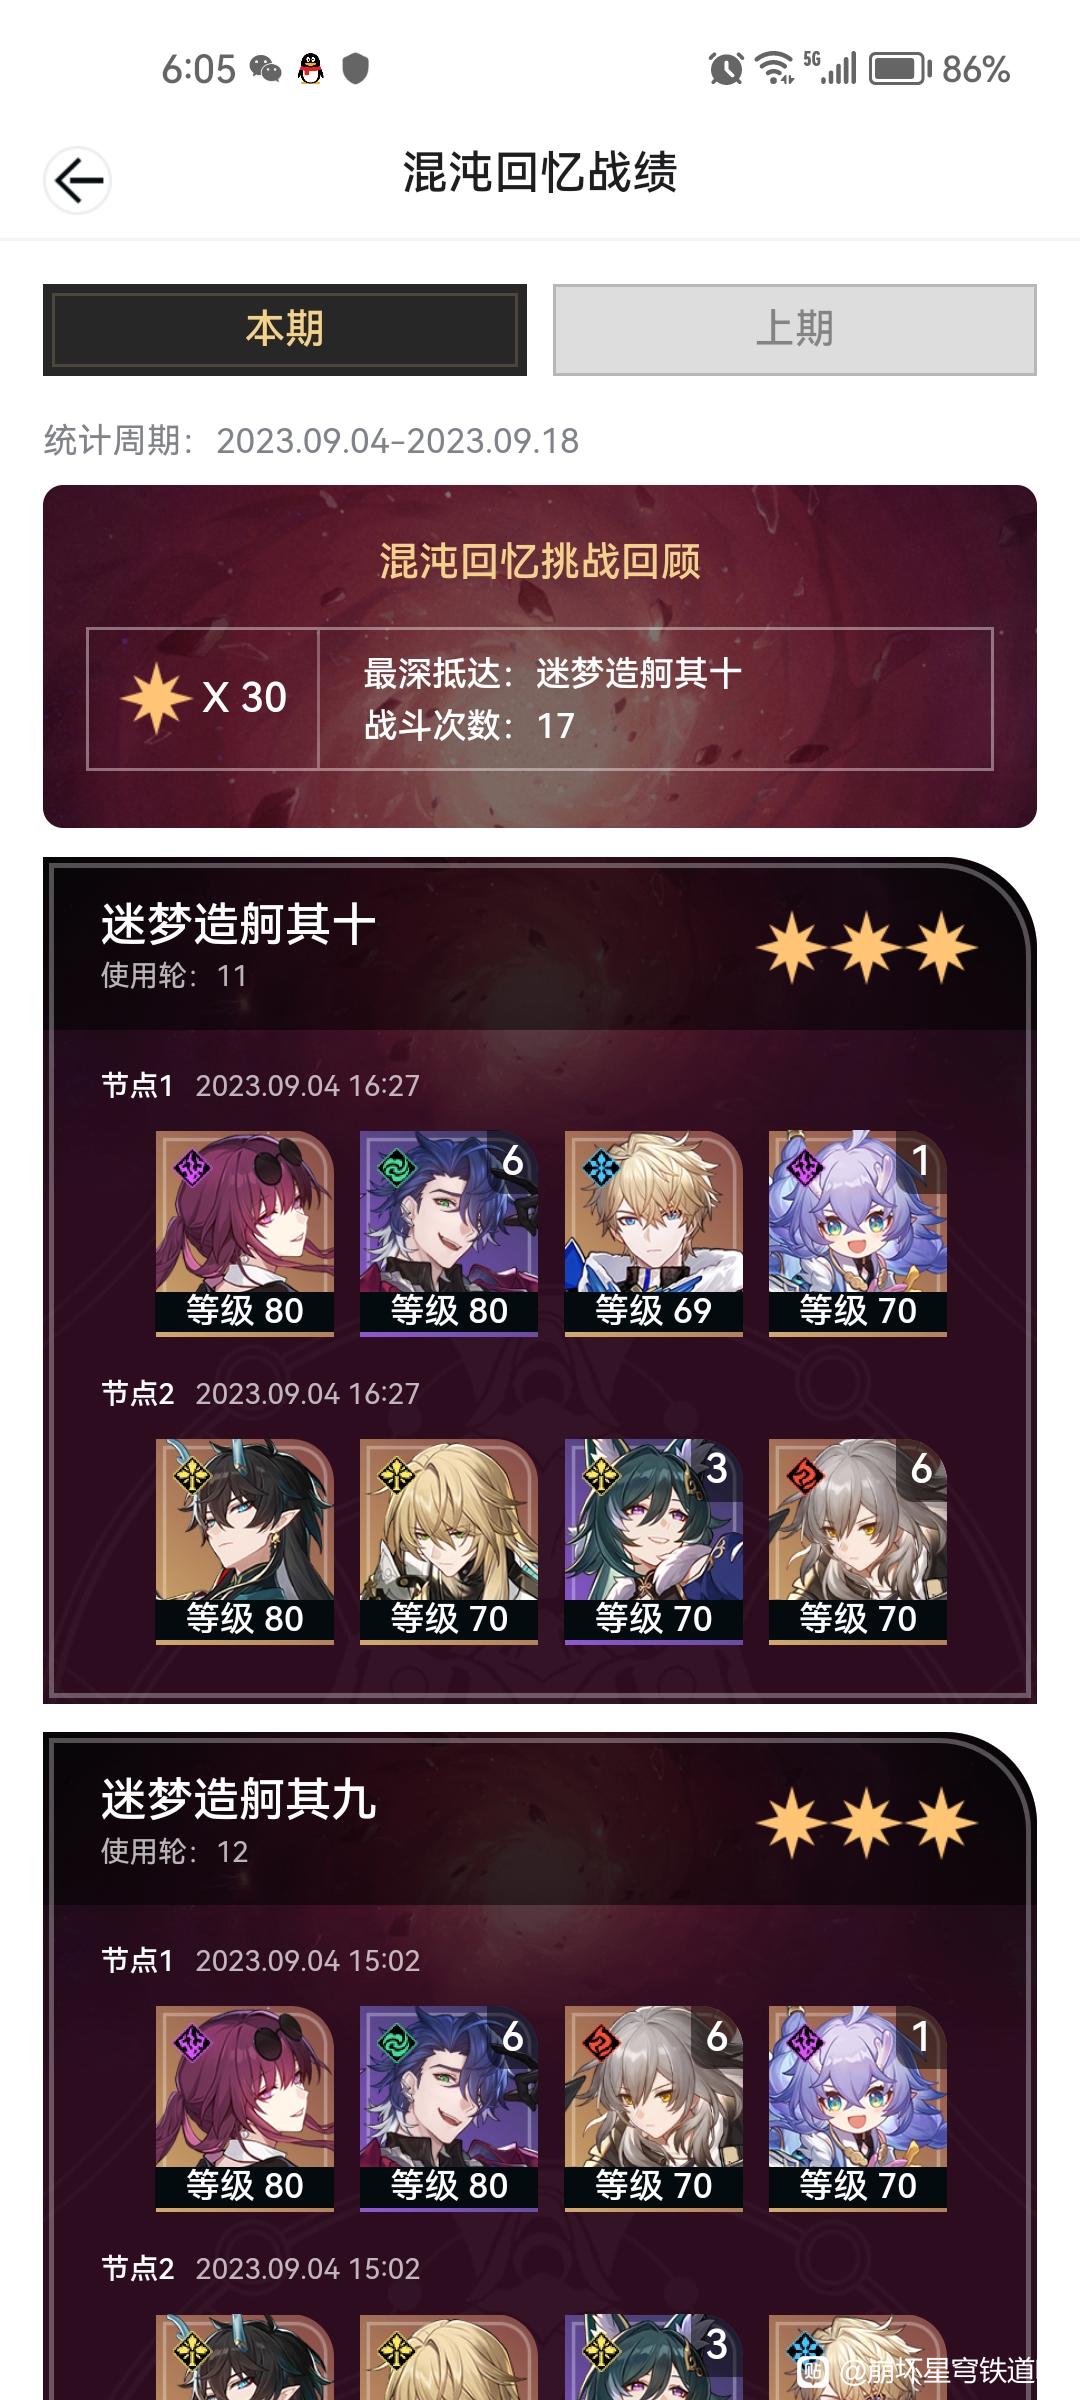1080x2400 pixels.
Task: Open Dan Heng IL portrait in 其十 节点2
Action: click(x=245, y=1541)
